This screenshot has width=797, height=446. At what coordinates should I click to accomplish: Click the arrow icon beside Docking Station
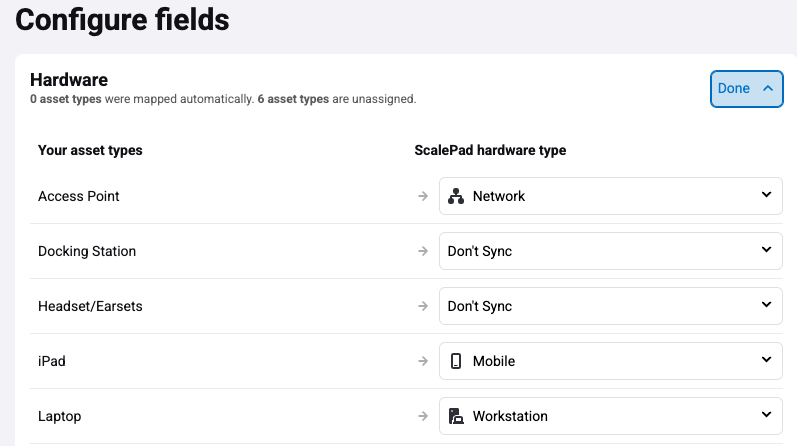click(423, 251)
